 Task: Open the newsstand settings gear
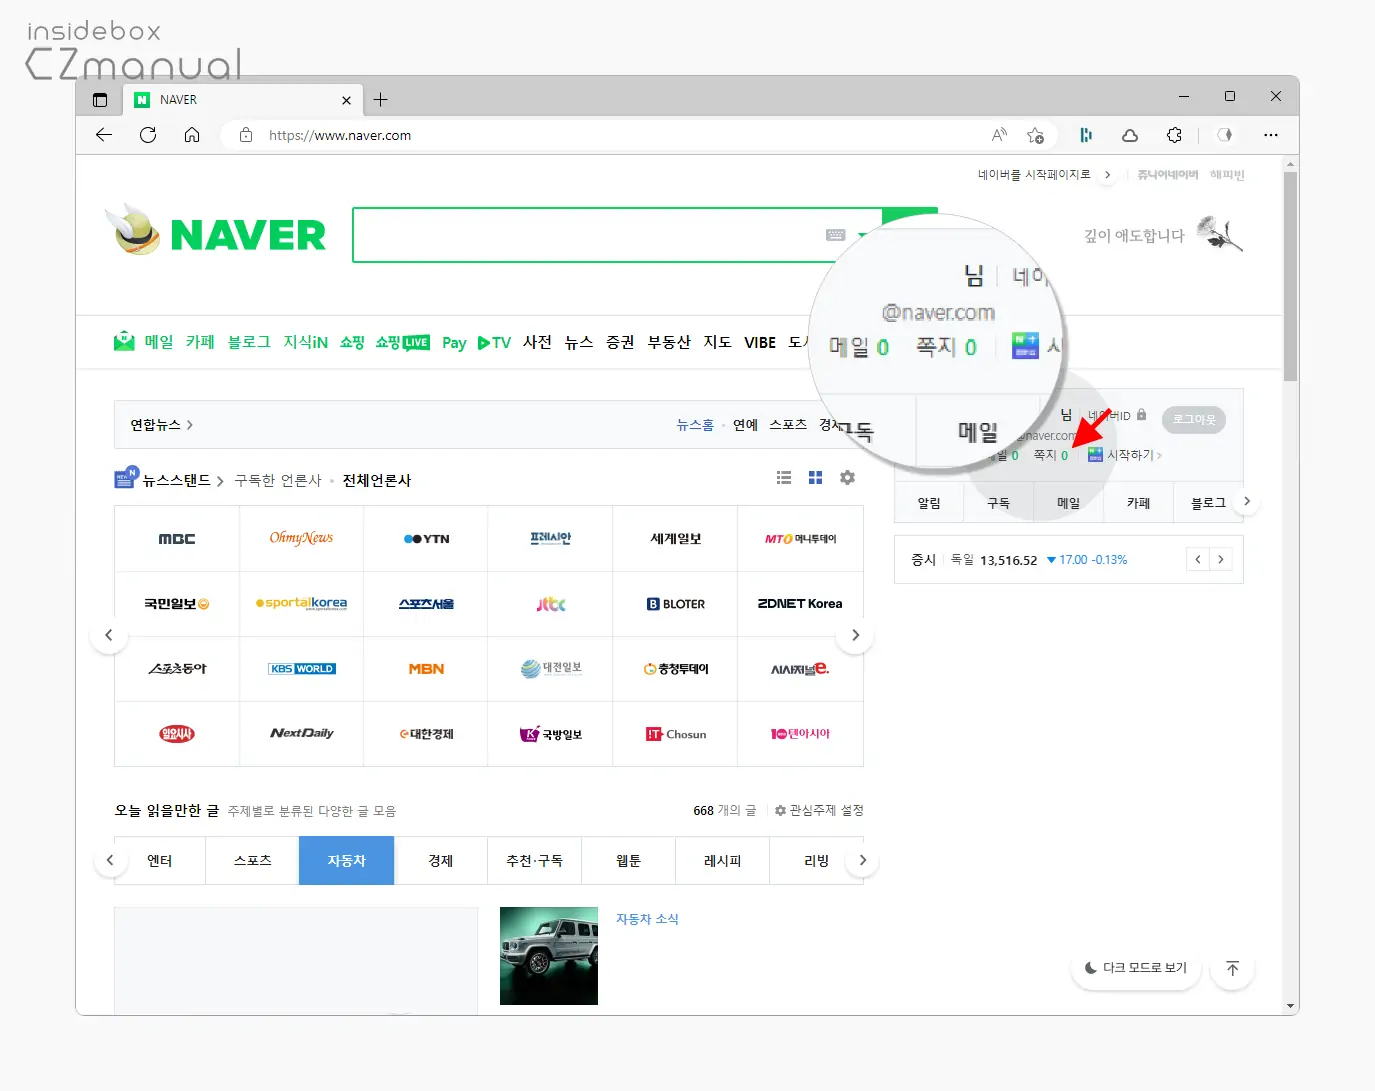pyautogui.click(x=847, y=478)
